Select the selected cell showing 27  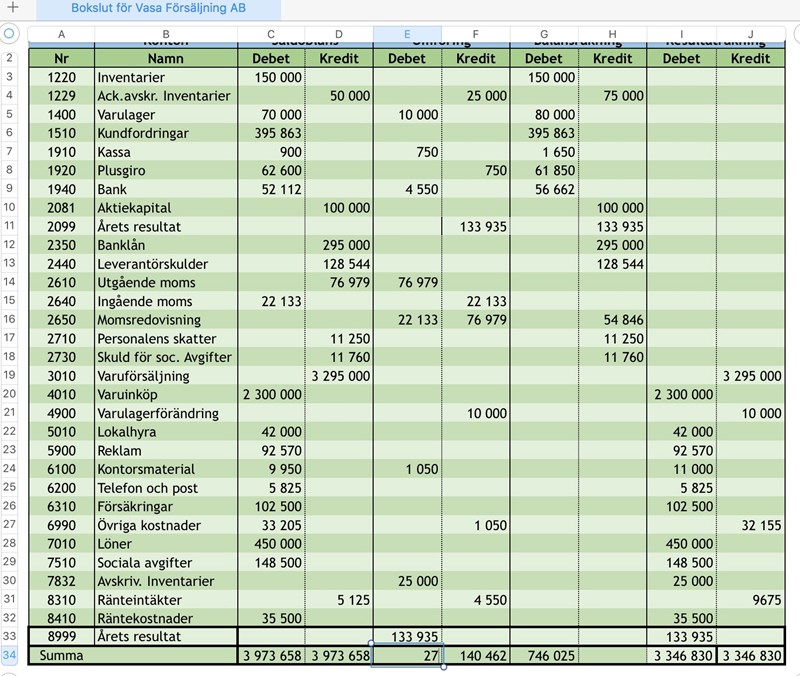pos(407,655)
